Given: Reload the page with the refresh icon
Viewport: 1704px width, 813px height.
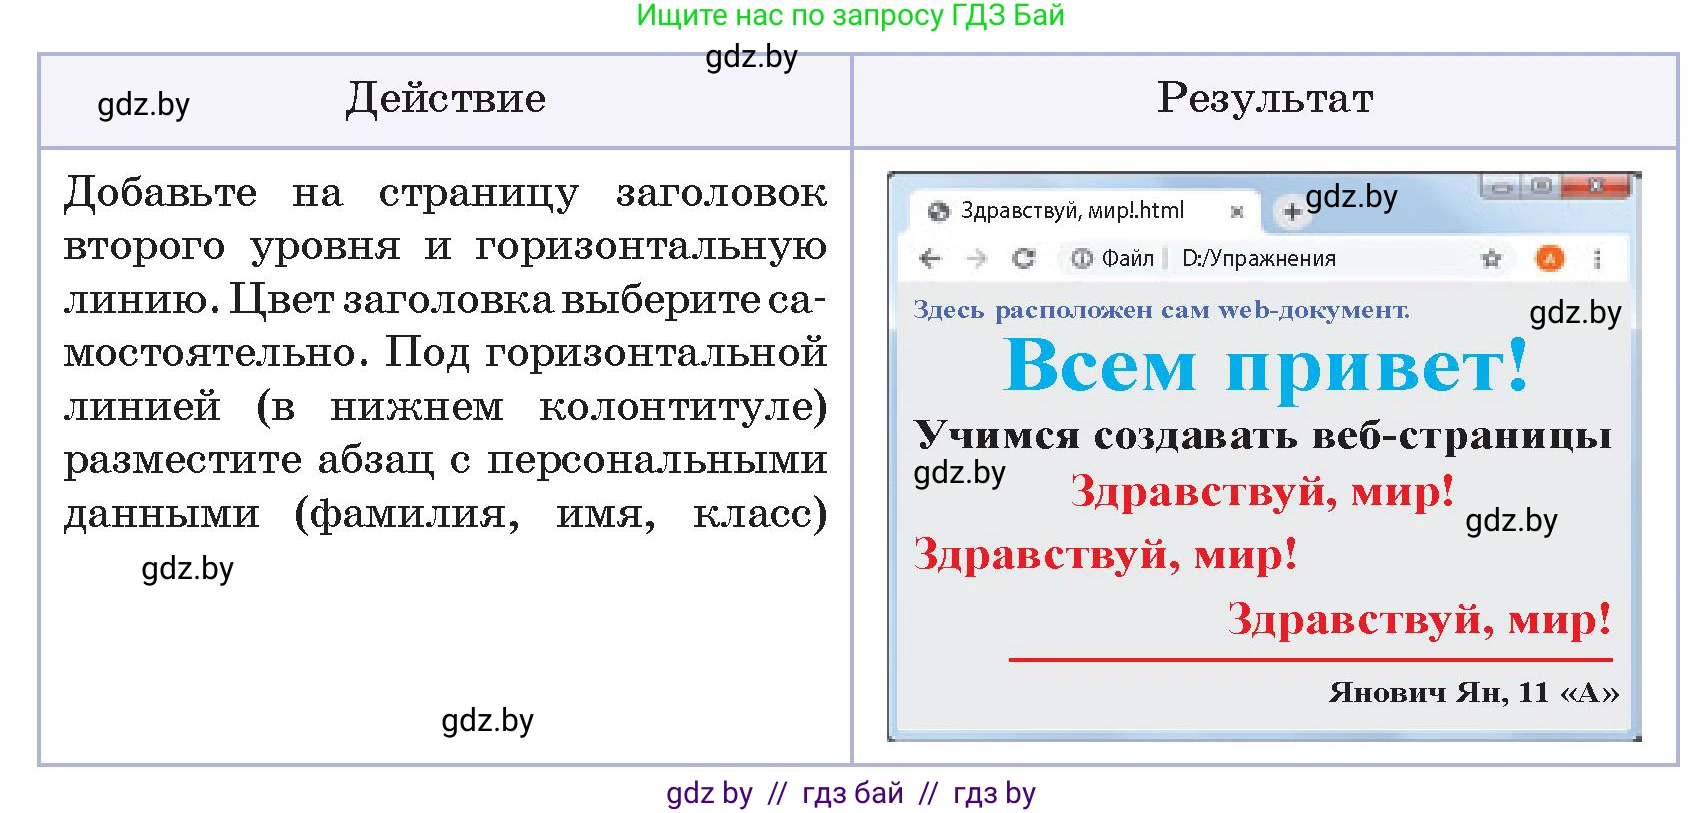Looking at the screenshot, I should click(1023, 259).
